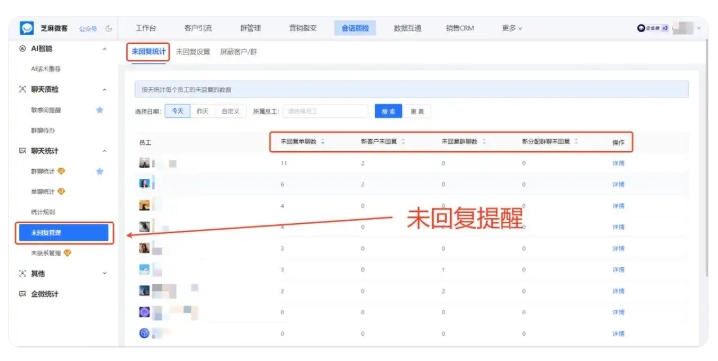
Task: Click the 企微统计 section icon
Action: point(22,294)
